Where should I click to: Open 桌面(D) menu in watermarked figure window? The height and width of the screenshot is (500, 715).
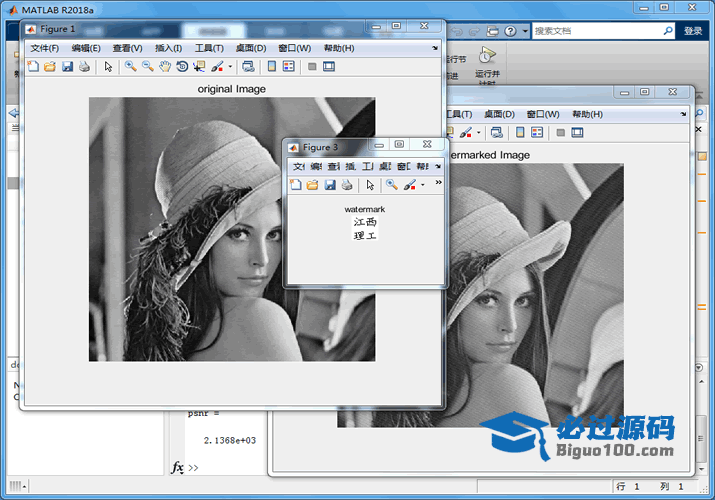tap(499, 114)
